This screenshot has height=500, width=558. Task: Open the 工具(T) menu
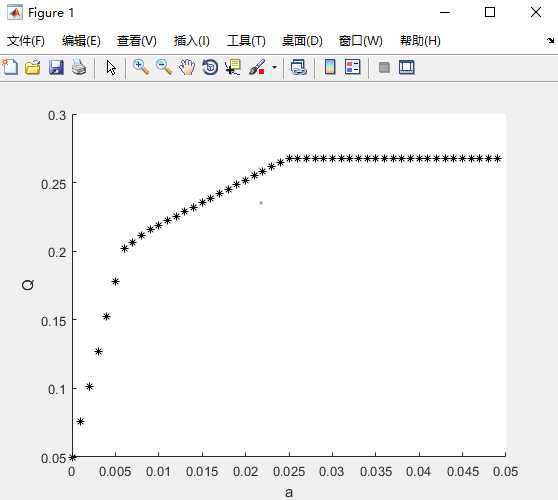pyautogui.click(x=246, y=41)
